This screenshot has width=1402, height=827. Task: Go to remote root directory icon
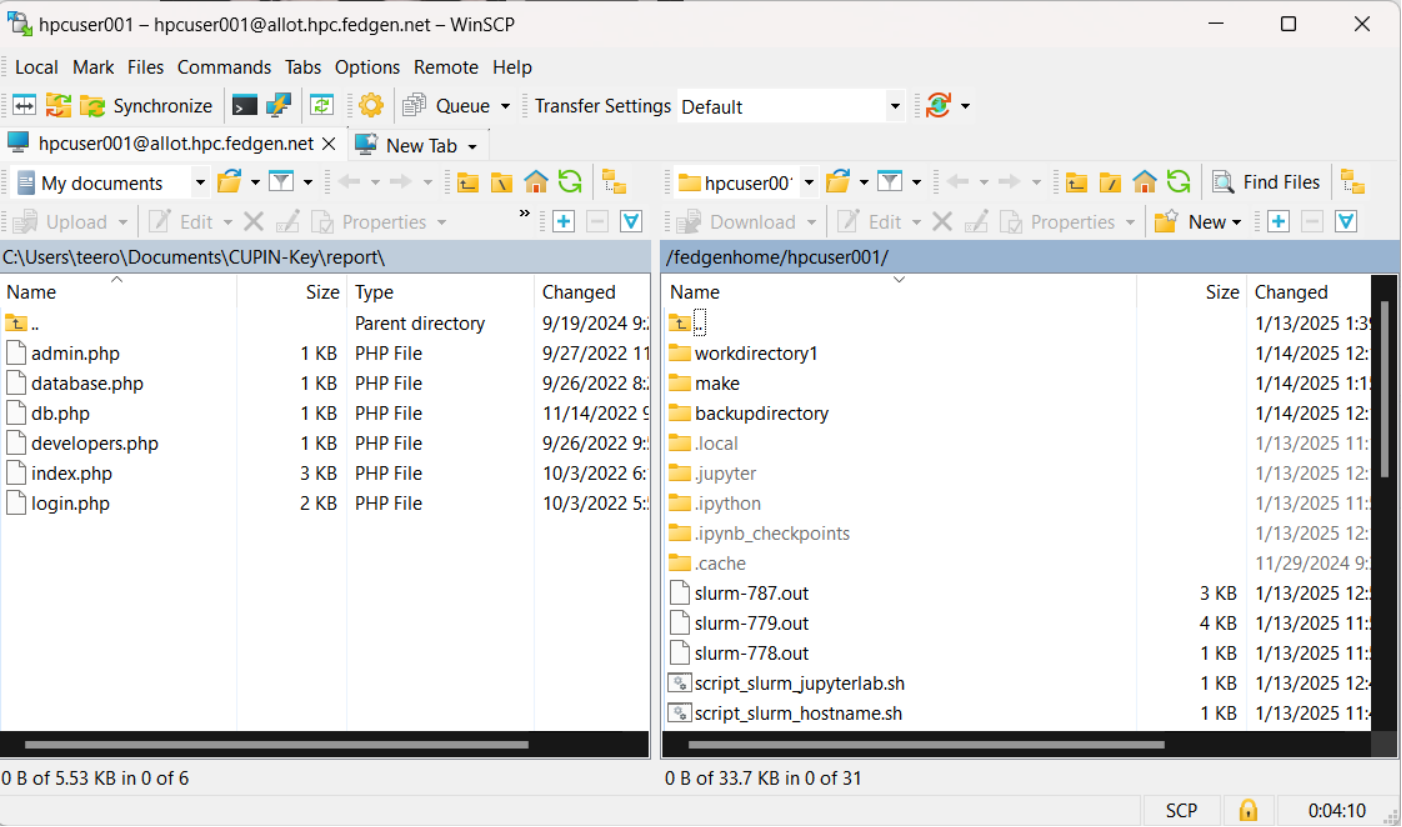1110,182
